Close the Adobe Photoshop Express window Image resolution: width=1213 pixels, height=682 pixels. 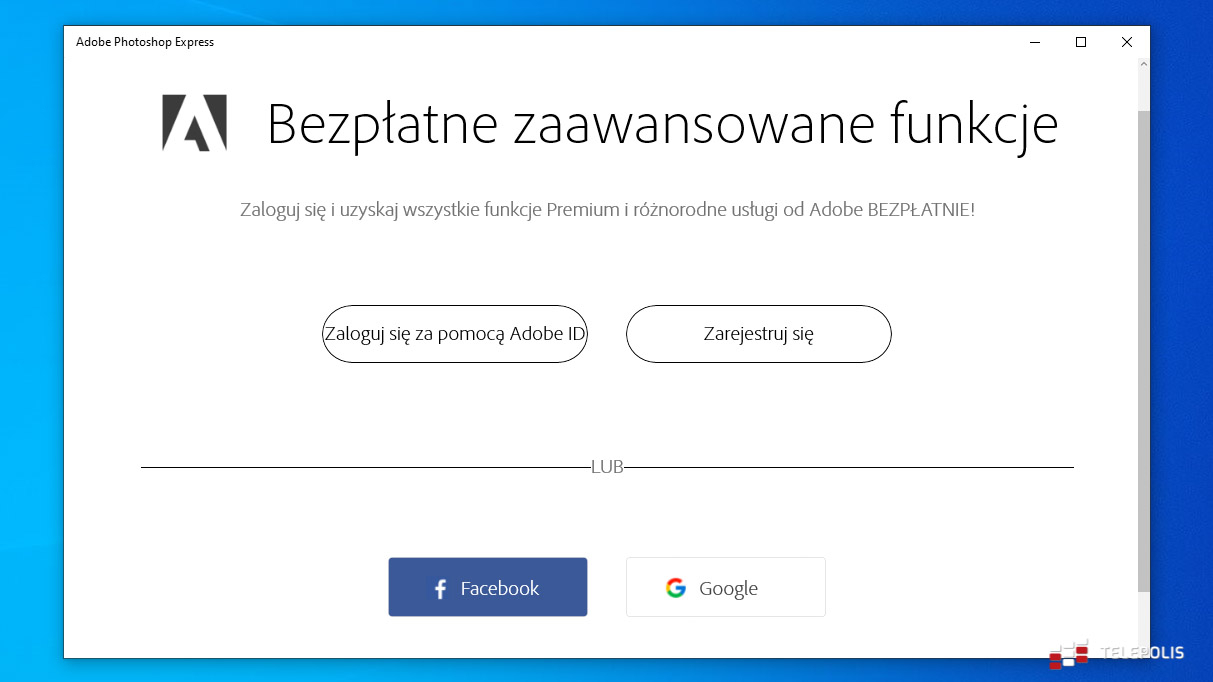point(1126,42)
